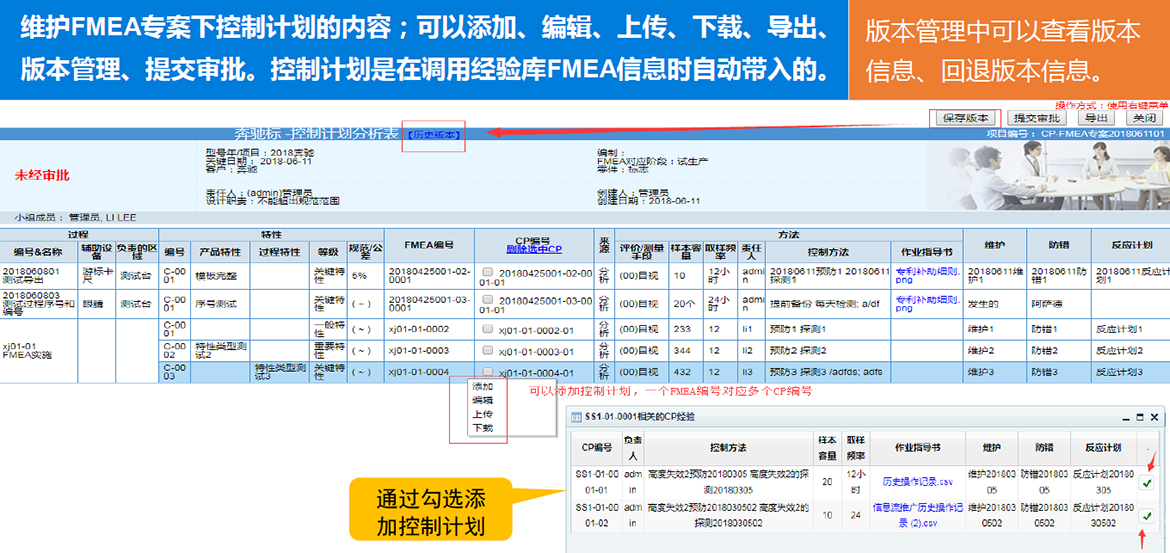The image size is (1170, 553).
Task: Click green checkmark for CP SS1-01-0001-01
Action: (1147, 483)
